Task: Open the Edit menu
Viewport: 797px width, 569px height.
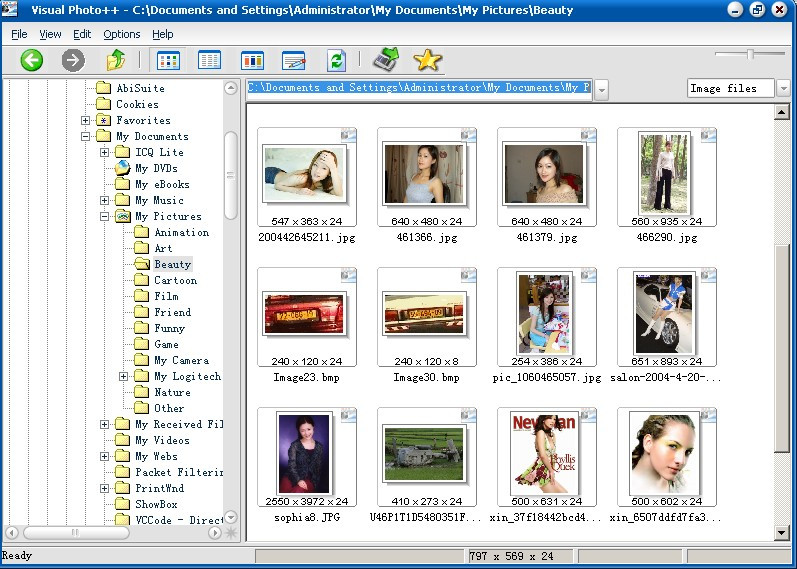Action: pyautogui.click(x=82, y=34)
